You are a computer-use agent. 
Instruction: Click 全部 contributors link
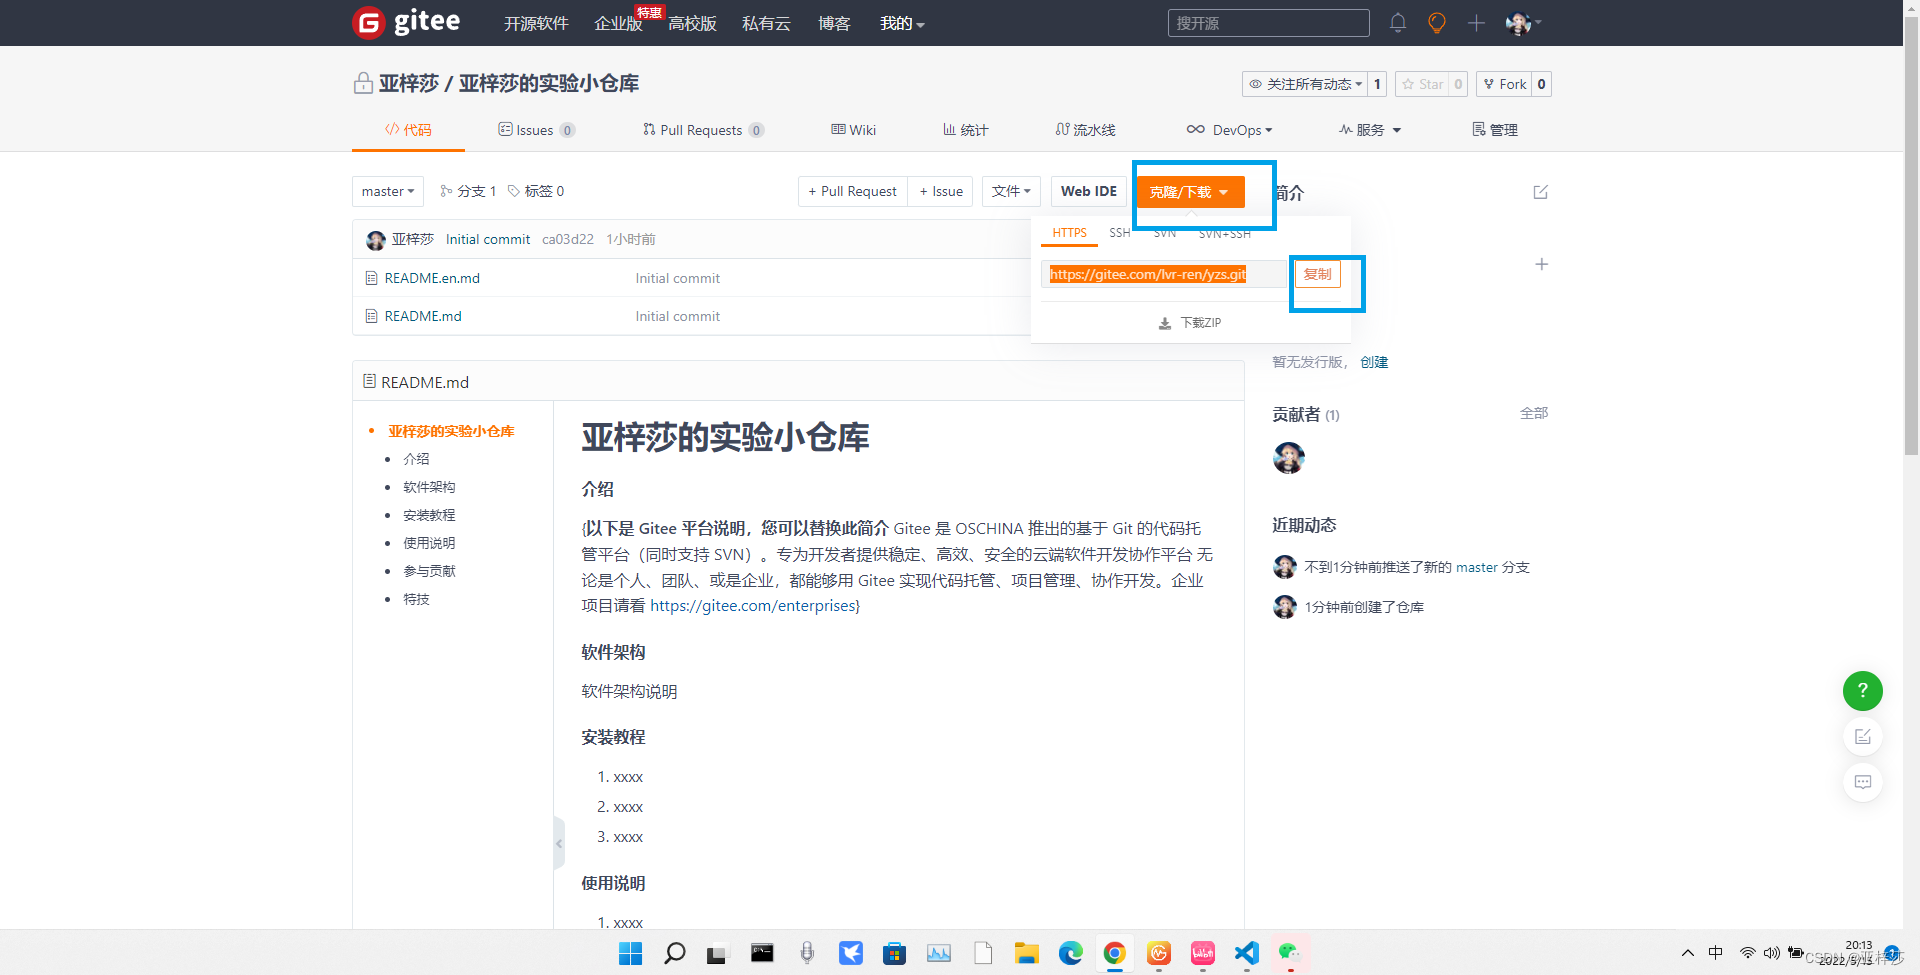tap(1534, 413)
